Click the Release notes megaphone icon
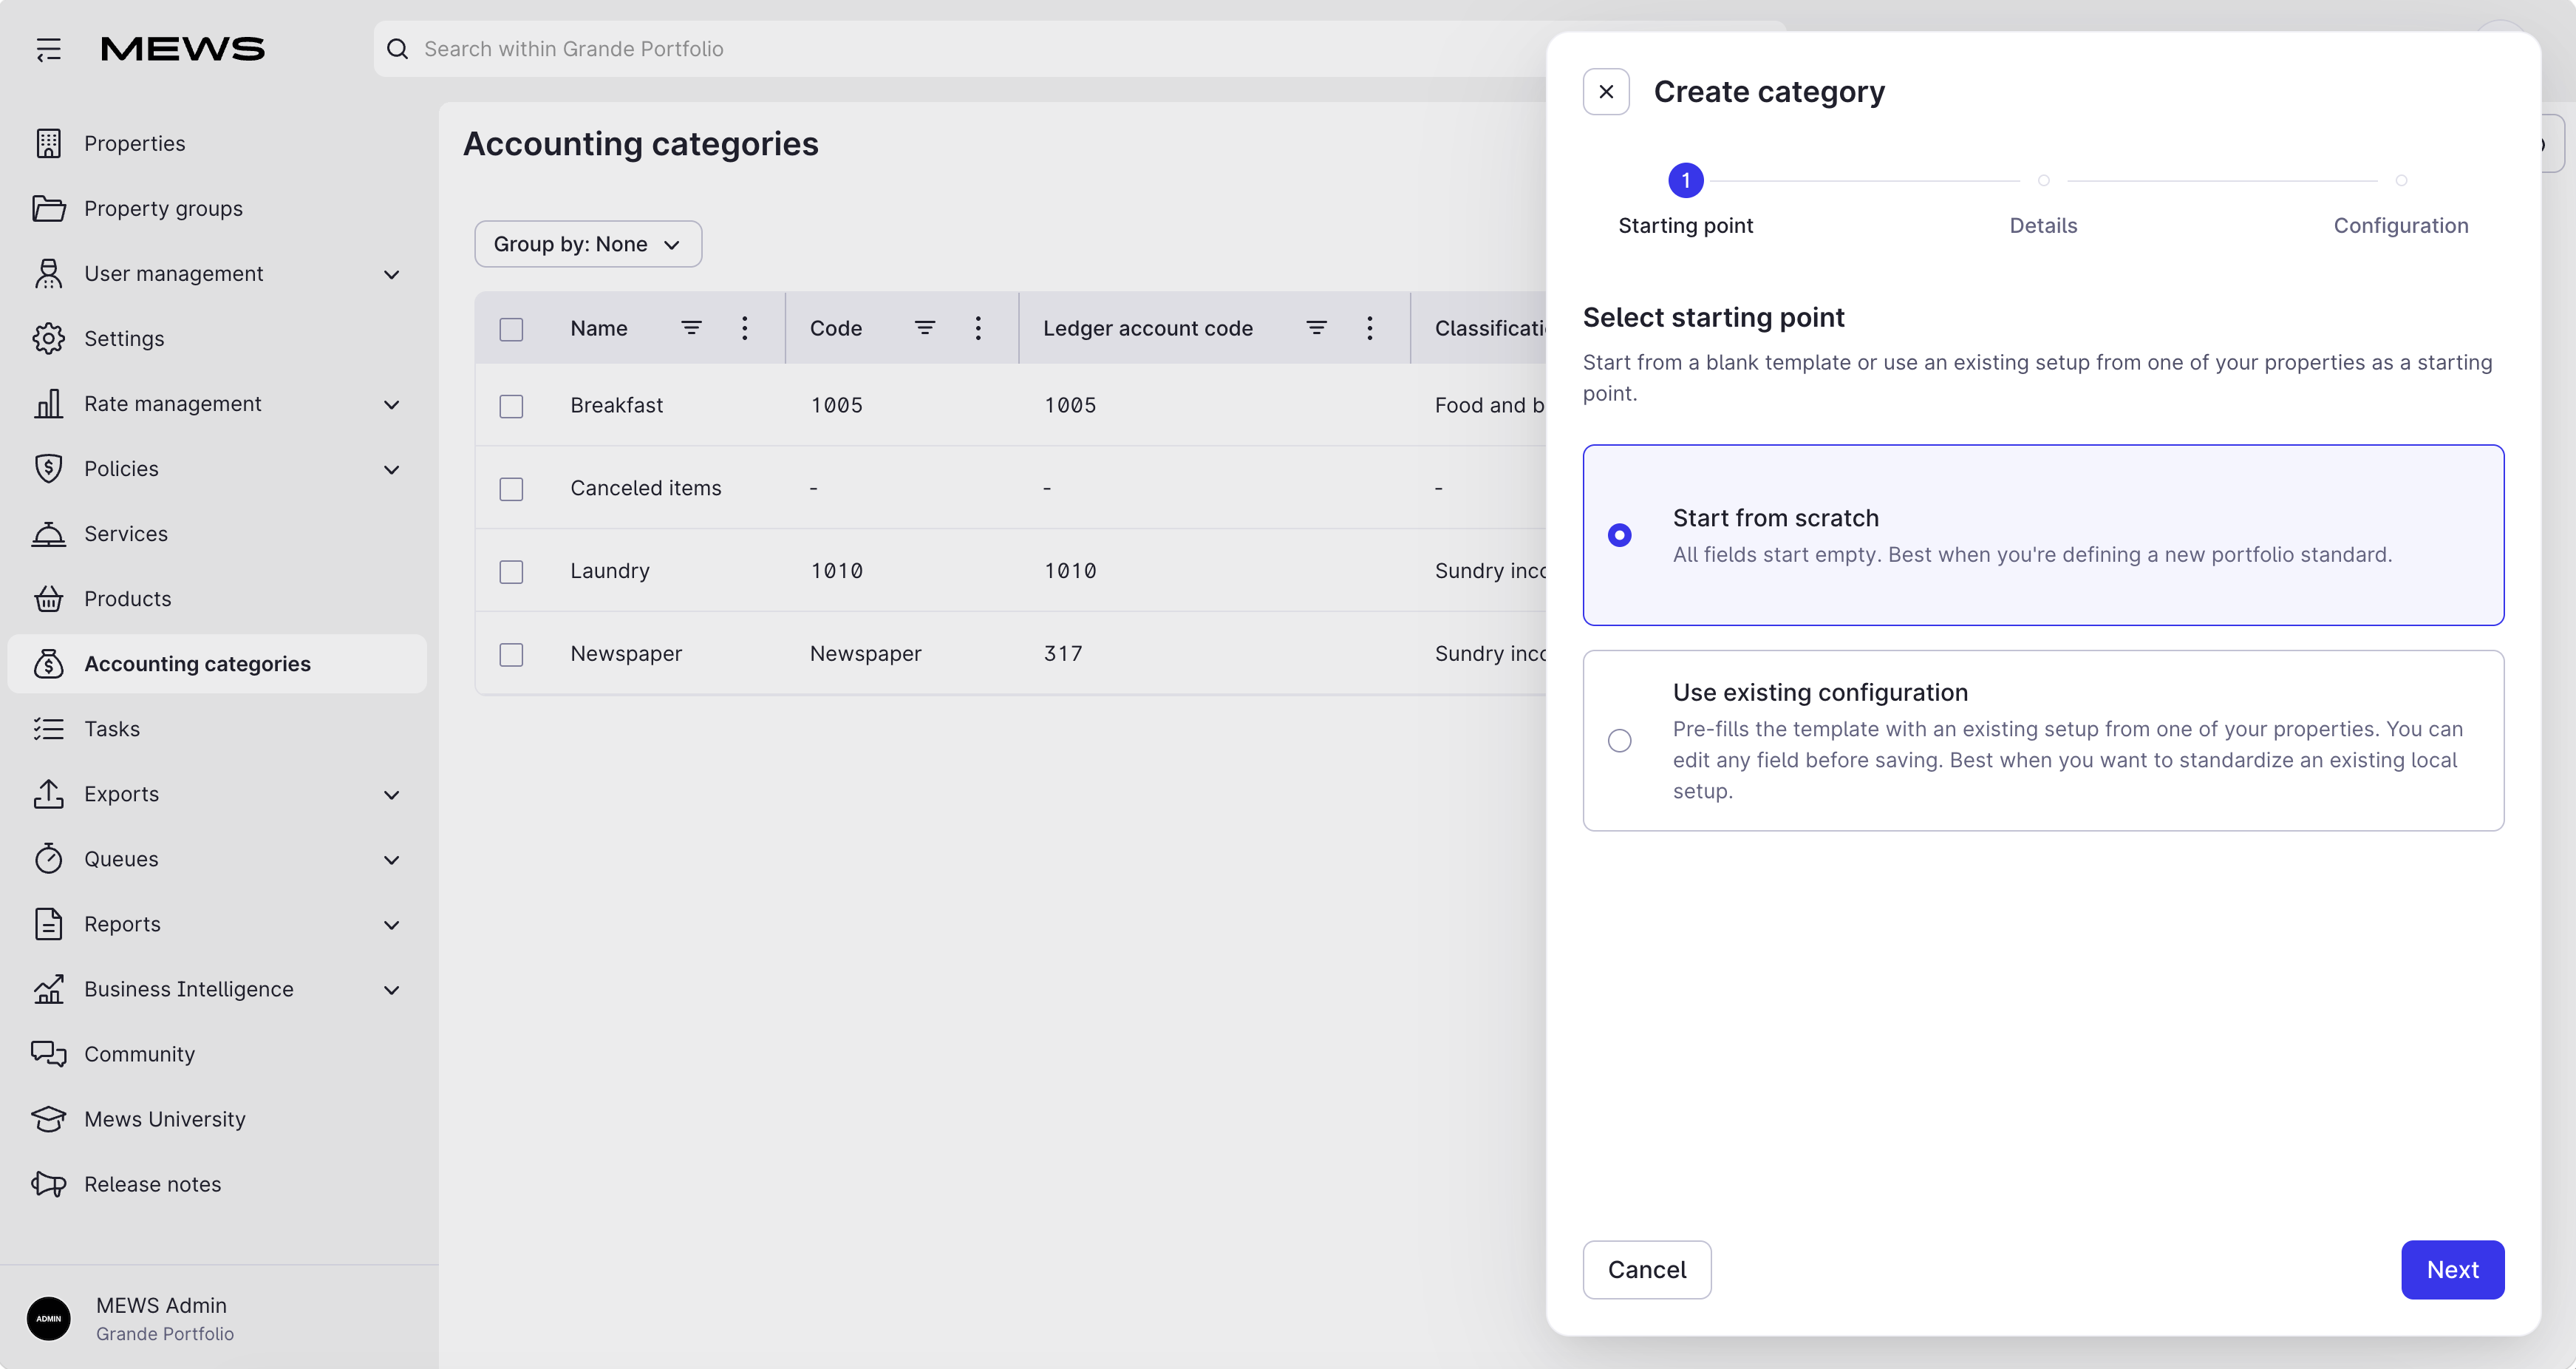Image resolution: width=2576 pixels, height=1369 pixels. 48,1183
